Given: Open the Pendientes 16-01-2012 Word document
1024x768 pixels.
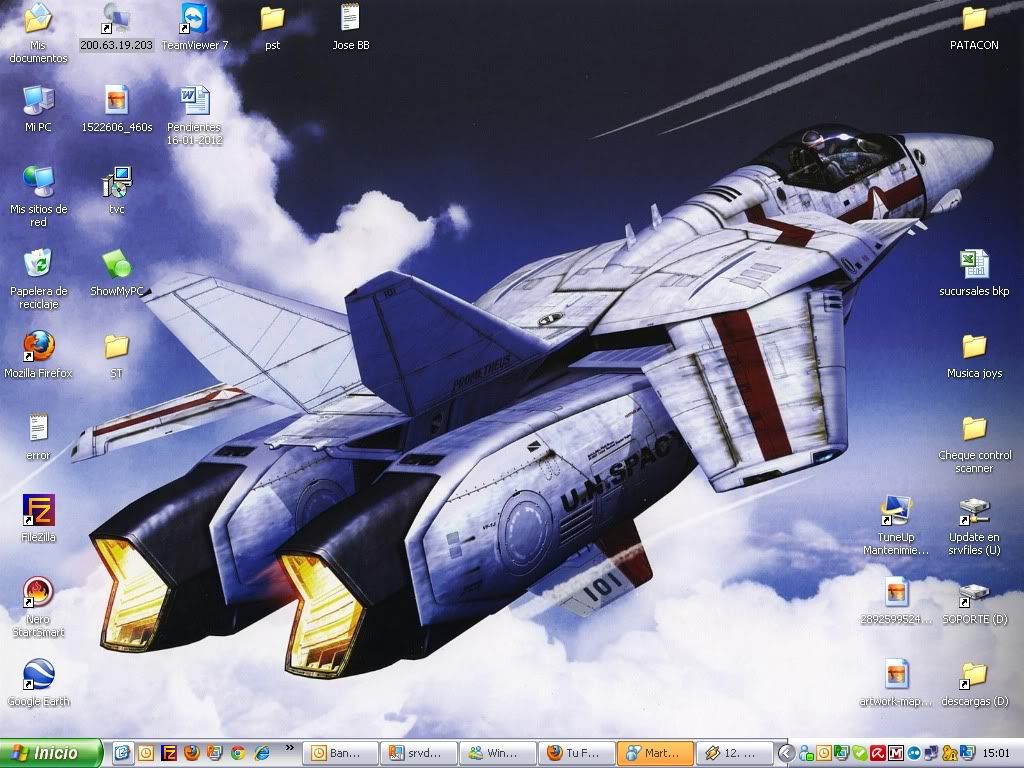Looking at the screenshot, I should tap(195, 100).
